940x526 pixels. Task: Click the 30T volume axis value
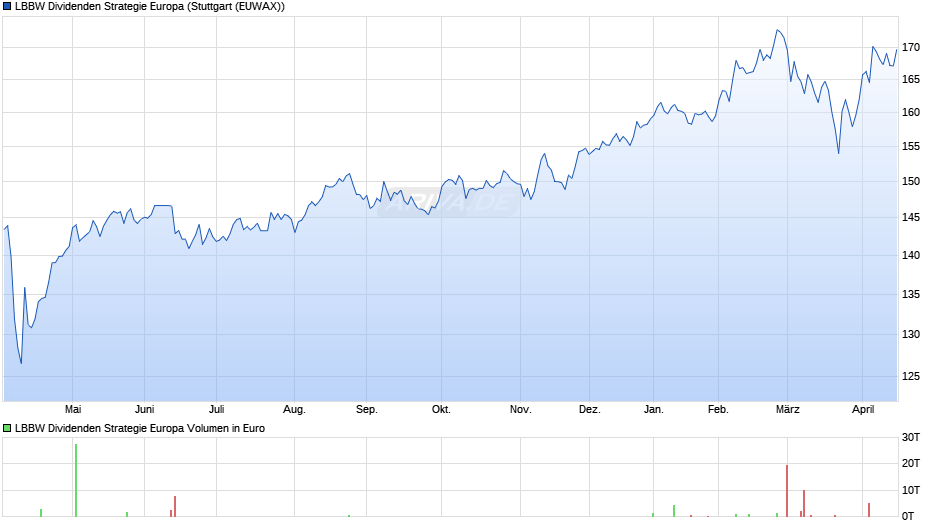[911, 437]
